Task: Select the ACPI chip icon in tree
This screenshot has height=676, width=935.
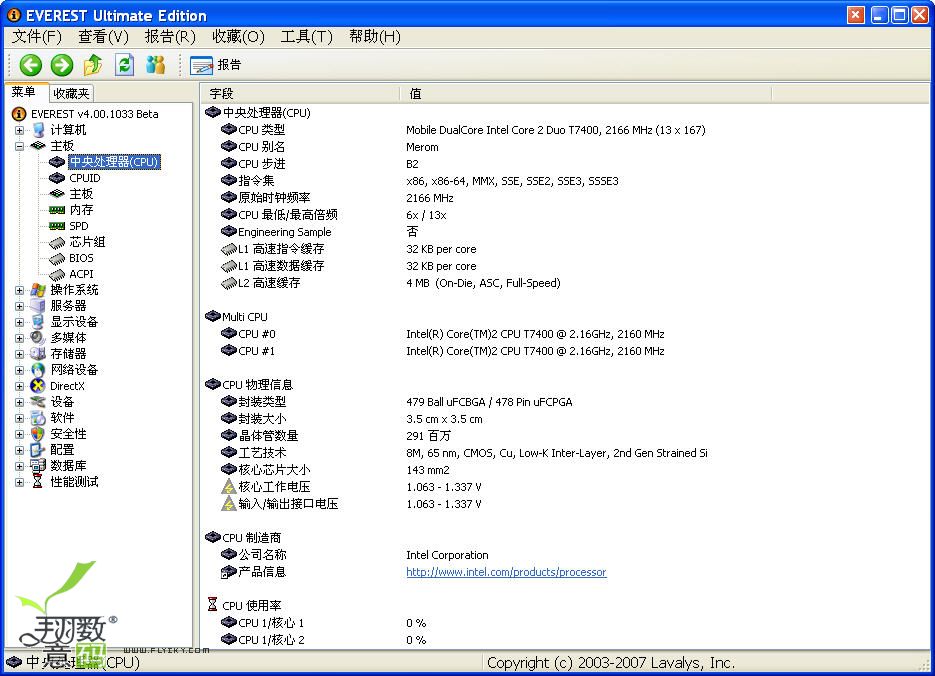Action: pos(57,274)
